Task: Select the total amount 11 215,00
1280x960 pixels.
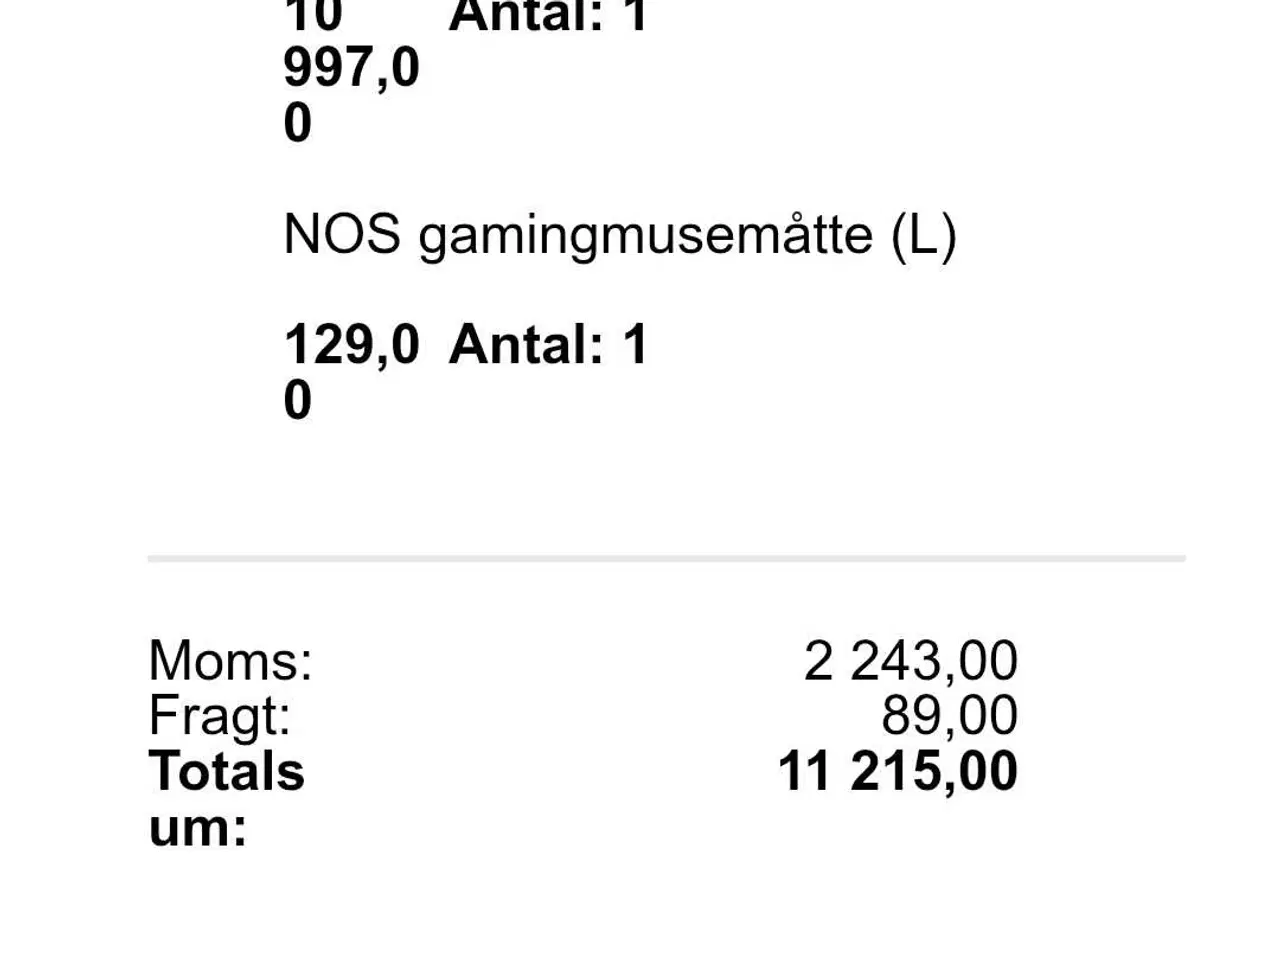Action: [897, 771]
